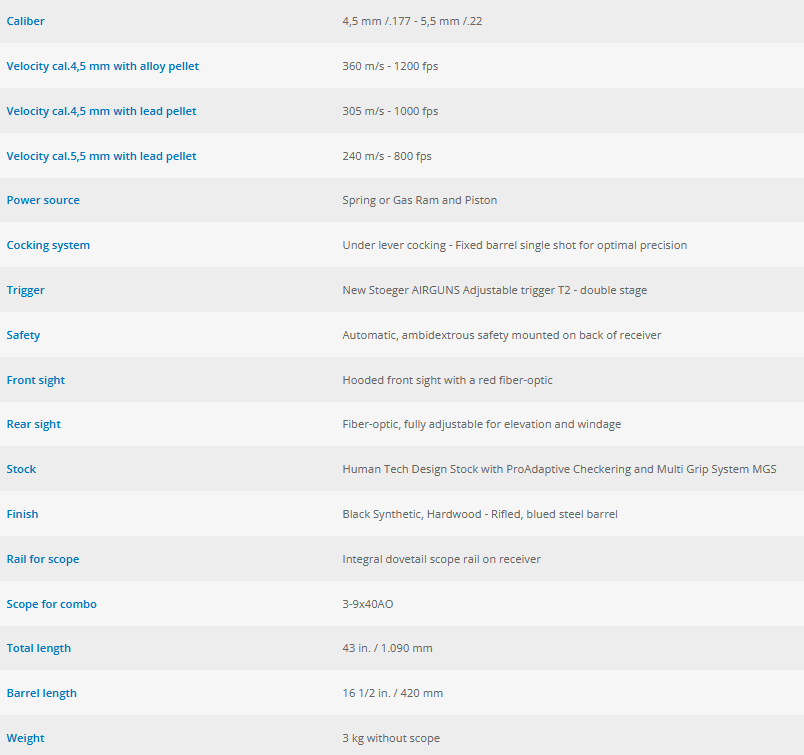Click the 5,5 mm lead pellet velocity label

tap(101, 156)
